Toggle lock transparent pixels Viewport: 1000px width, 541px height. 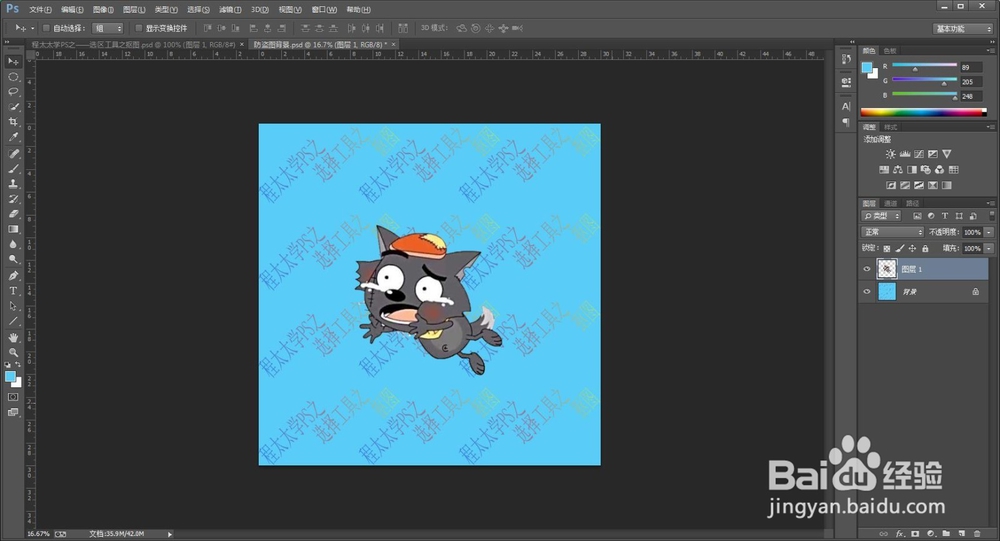point(886,248)
